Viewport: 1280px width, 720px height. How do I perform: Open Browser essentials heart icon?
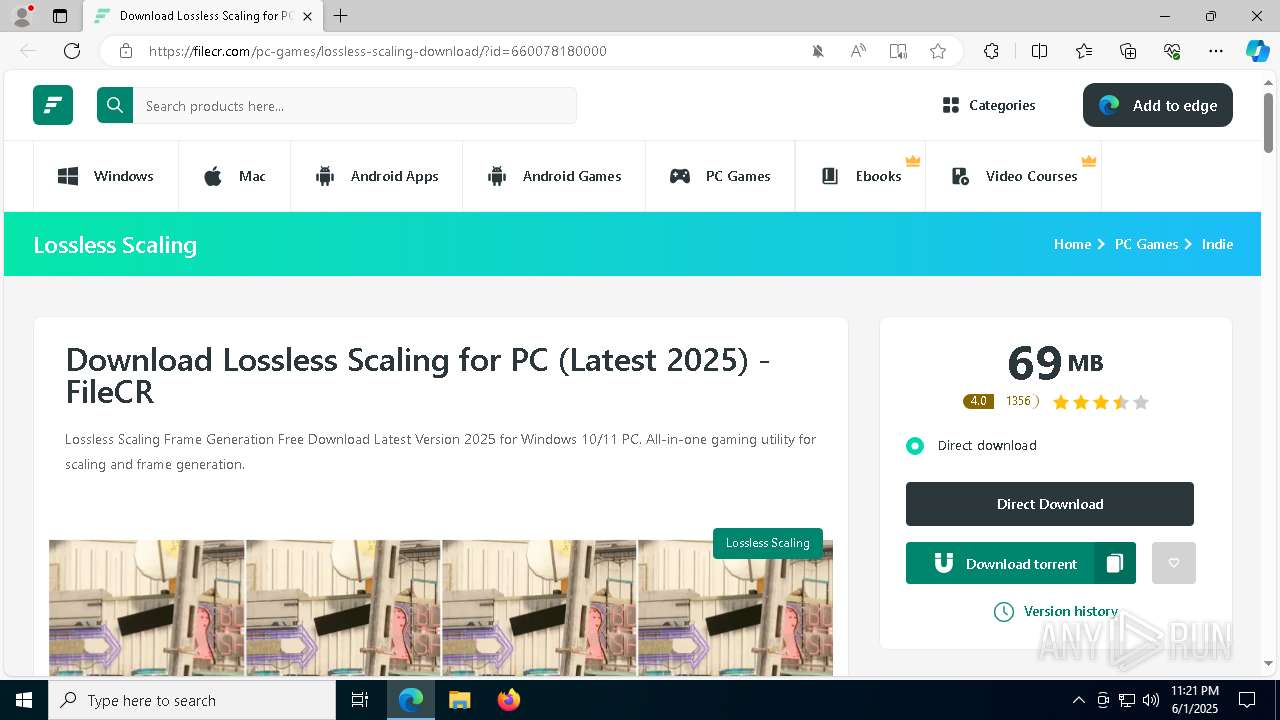click(1172, 51)
